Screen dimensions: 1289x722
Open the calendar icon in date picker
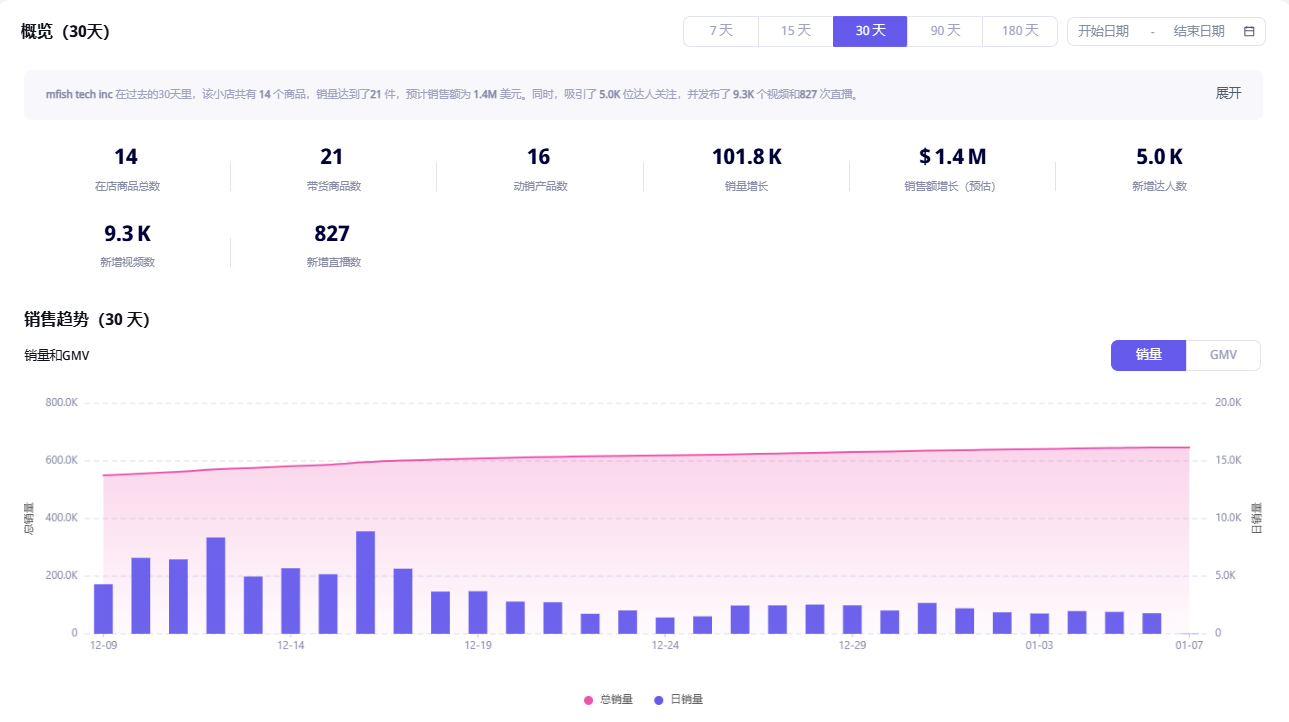[1249, 31]
